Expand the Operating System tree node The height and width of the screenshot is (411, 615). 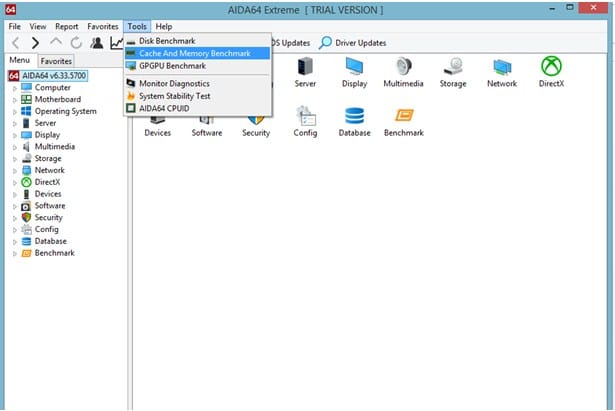tap(15, 112)
